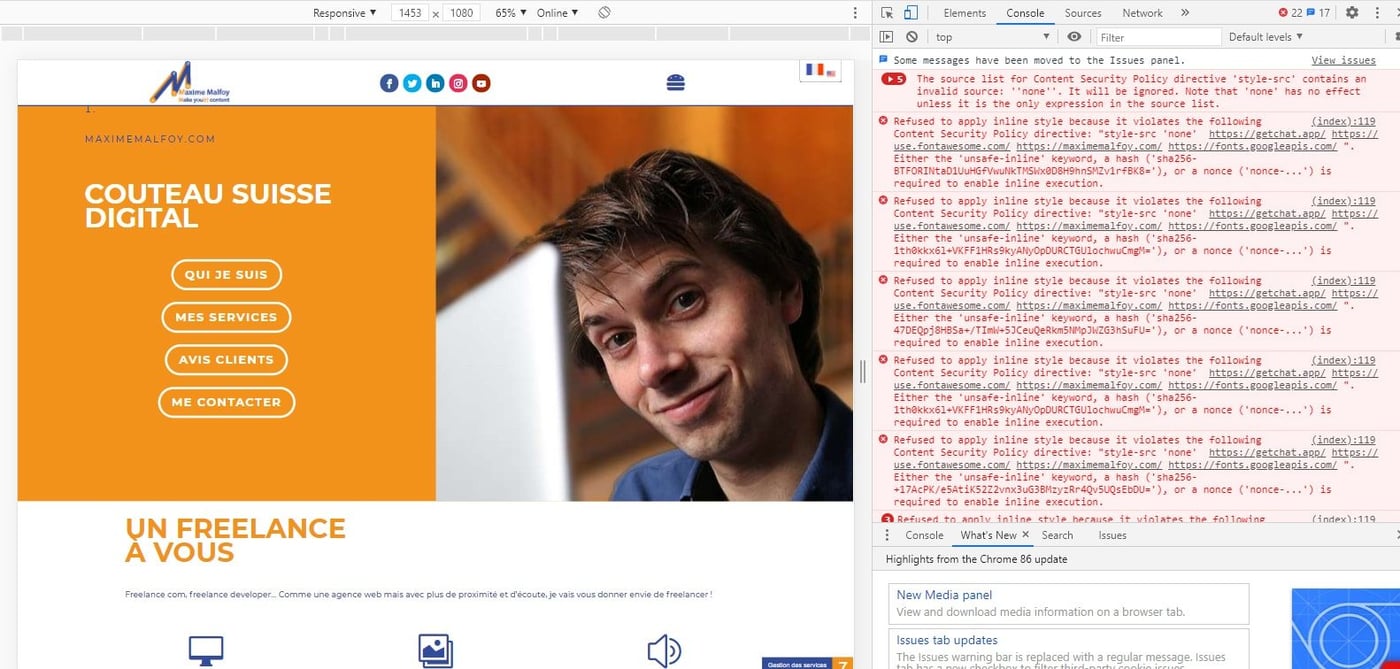Click the Facebook icon on the webpage
Viewport: 1400px width, 669px height.
pyautogui.click(x=389, y=83)
